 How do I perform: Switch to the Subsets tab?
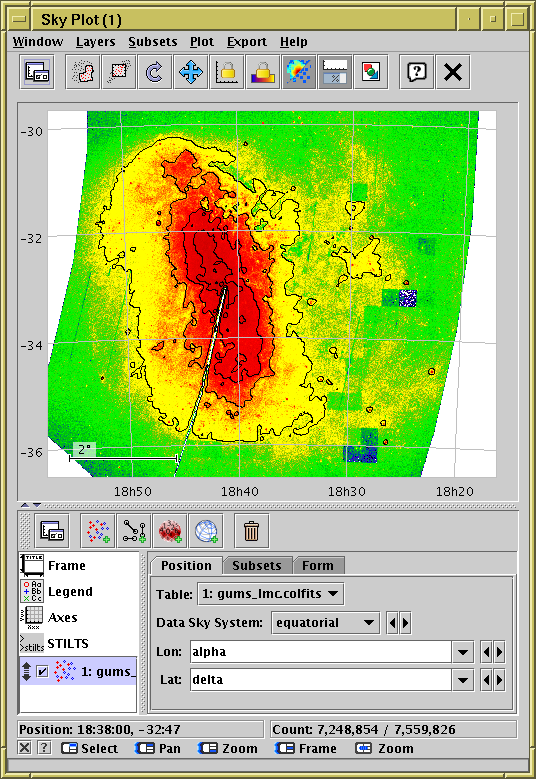(257, 565)
